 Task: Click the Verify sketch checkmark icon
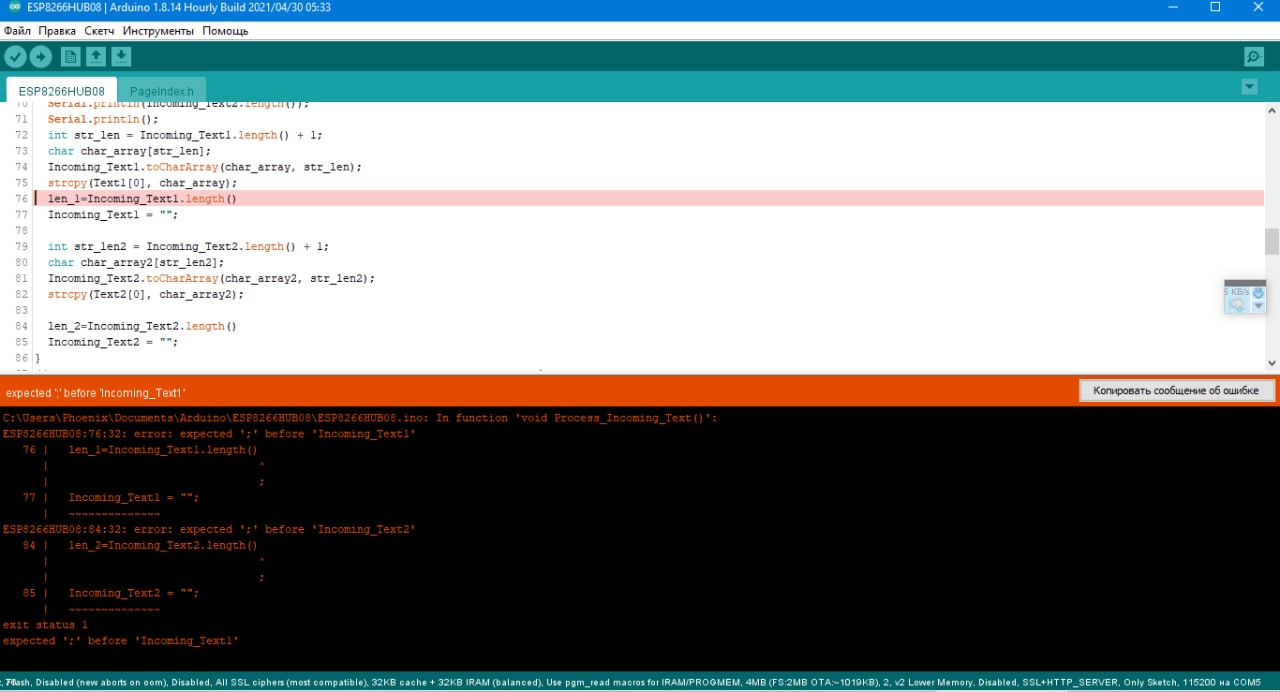point(15,57)
